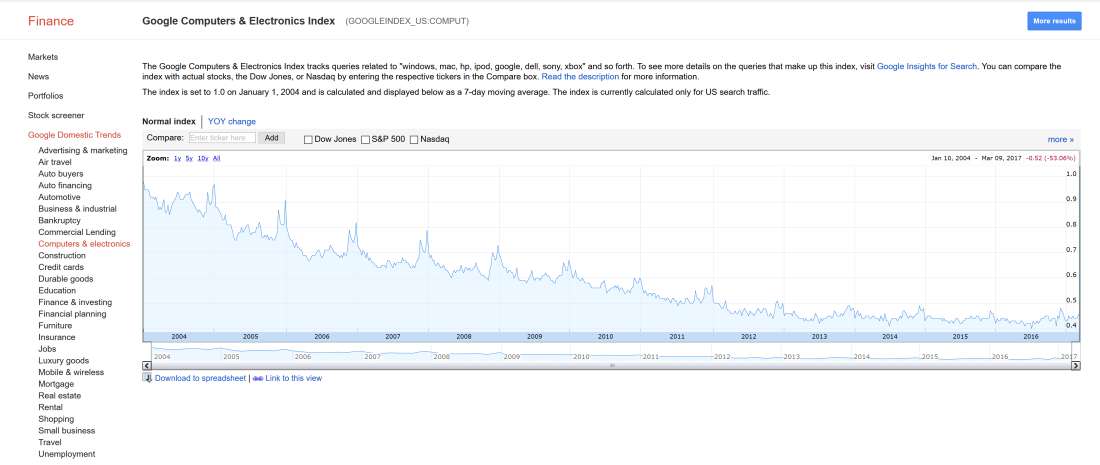Select the Normal index tab
This screenshot has width=1100, height=465.
click(x=169, y=121)
